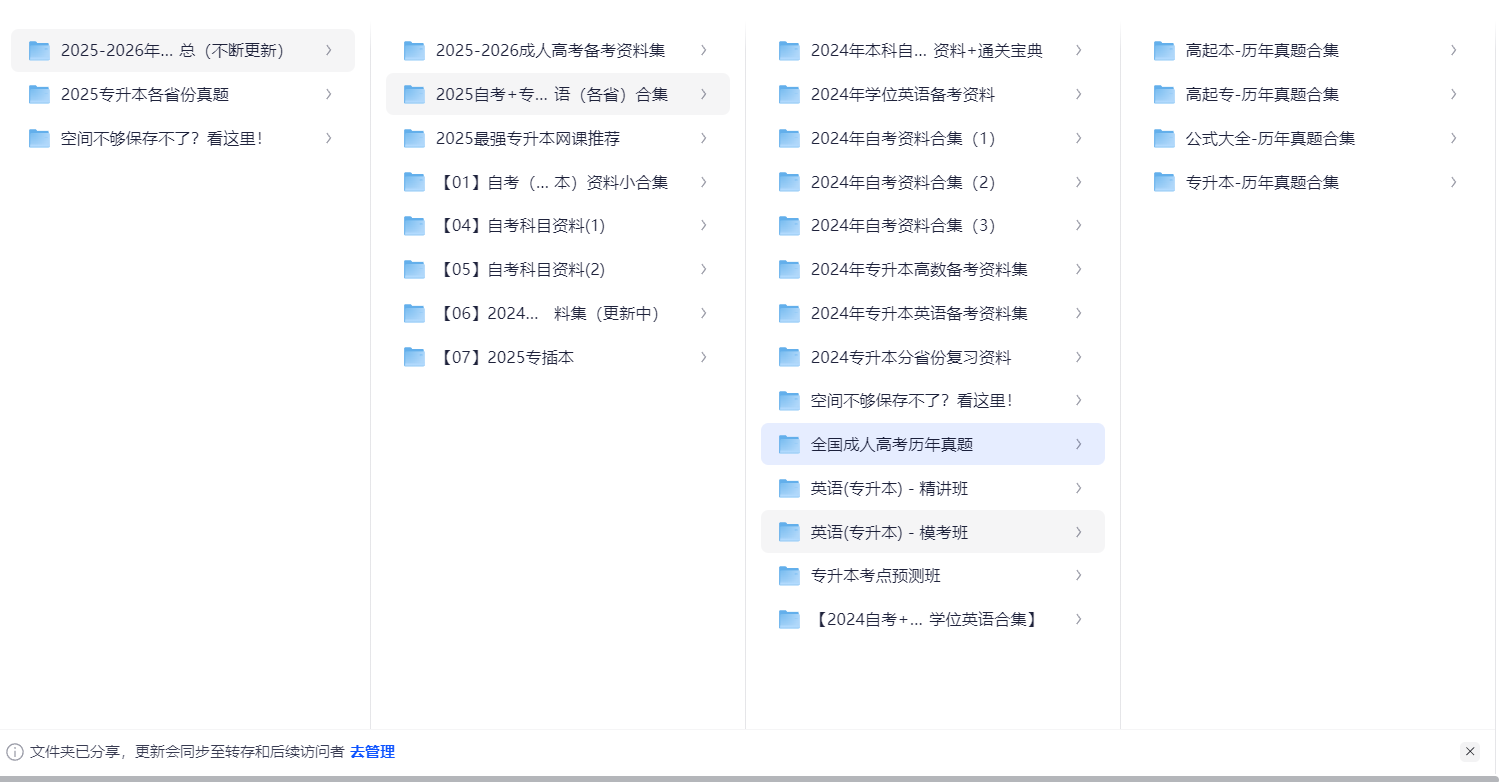
Task: Click folder icon of 2025最强专升本网课推荐
Action: point(414,138)
